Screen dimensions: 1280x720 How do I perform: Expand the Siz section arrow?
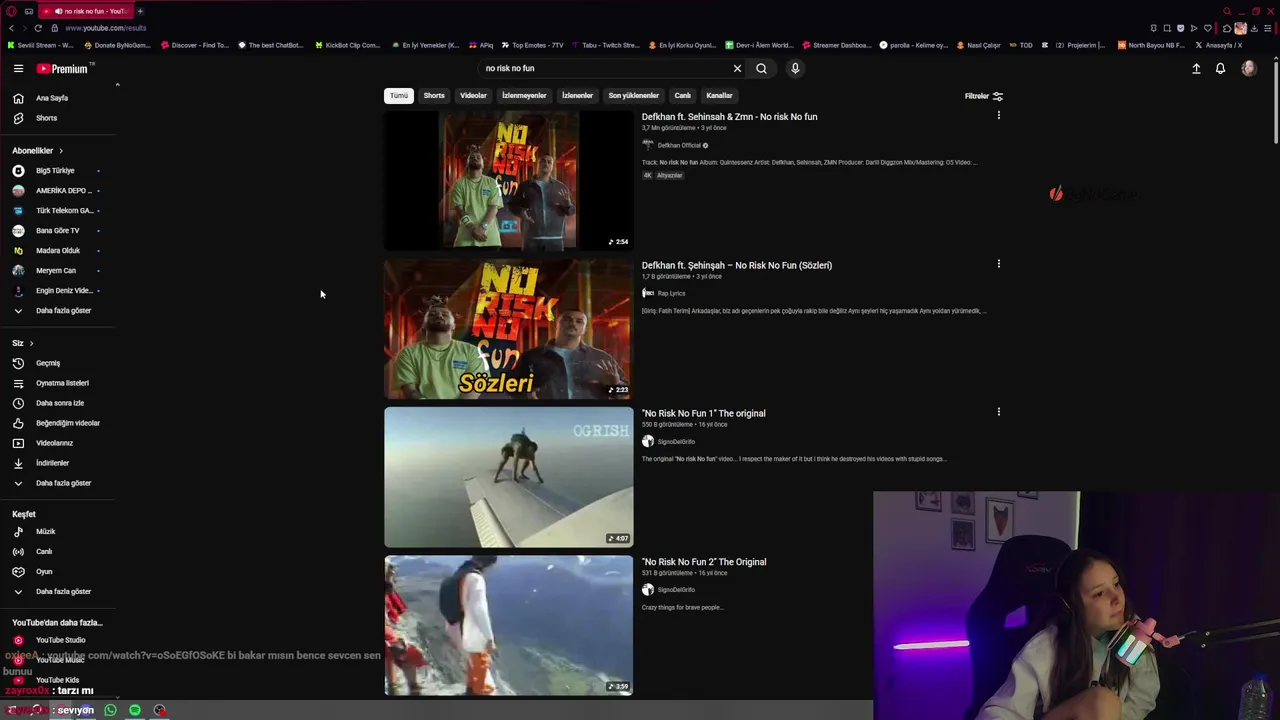click(x=31, y=343)
